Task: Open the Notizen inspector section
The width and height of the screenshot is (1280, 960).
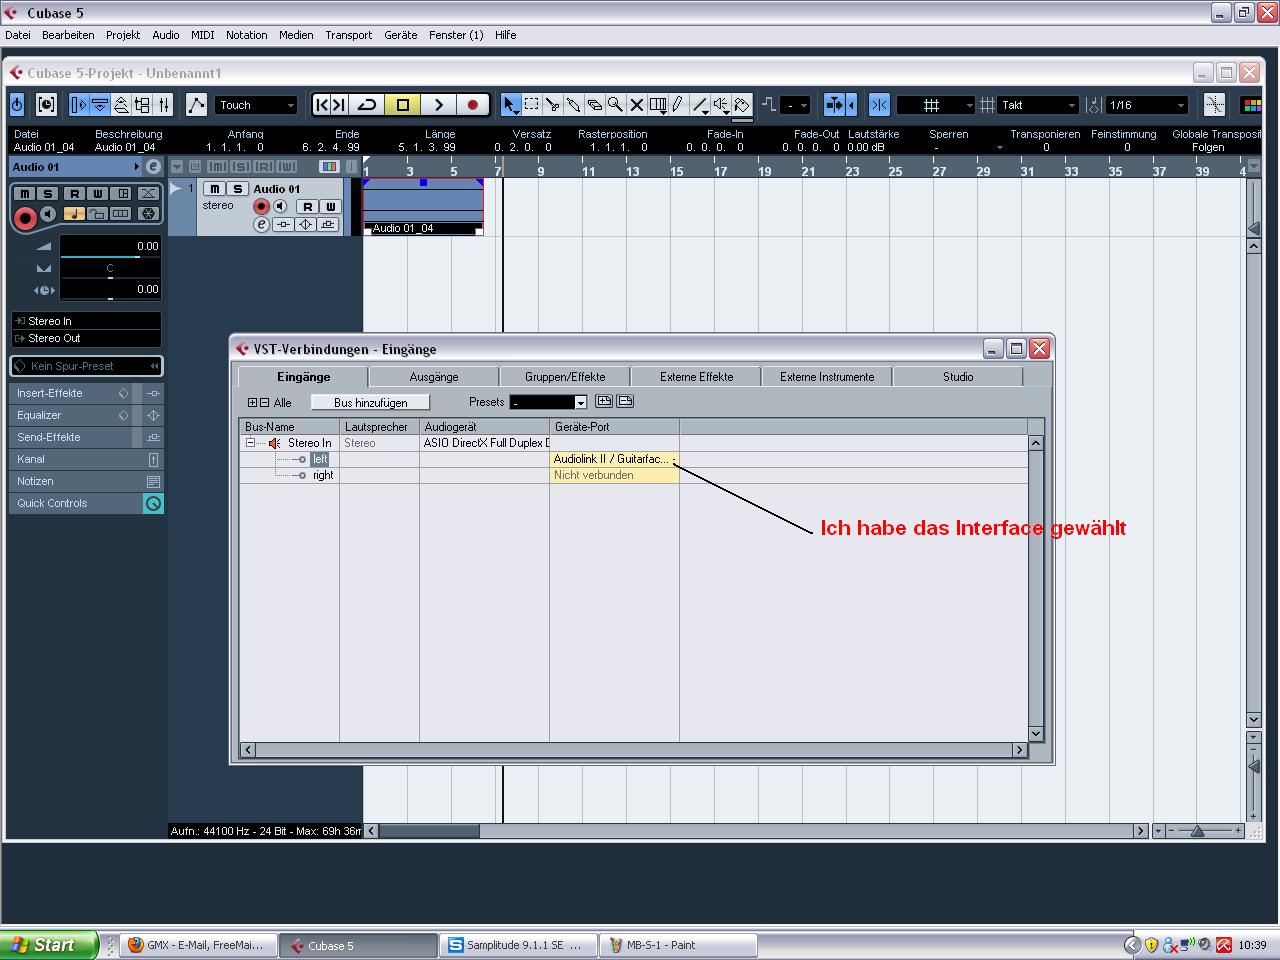Action: coord(86,481)
